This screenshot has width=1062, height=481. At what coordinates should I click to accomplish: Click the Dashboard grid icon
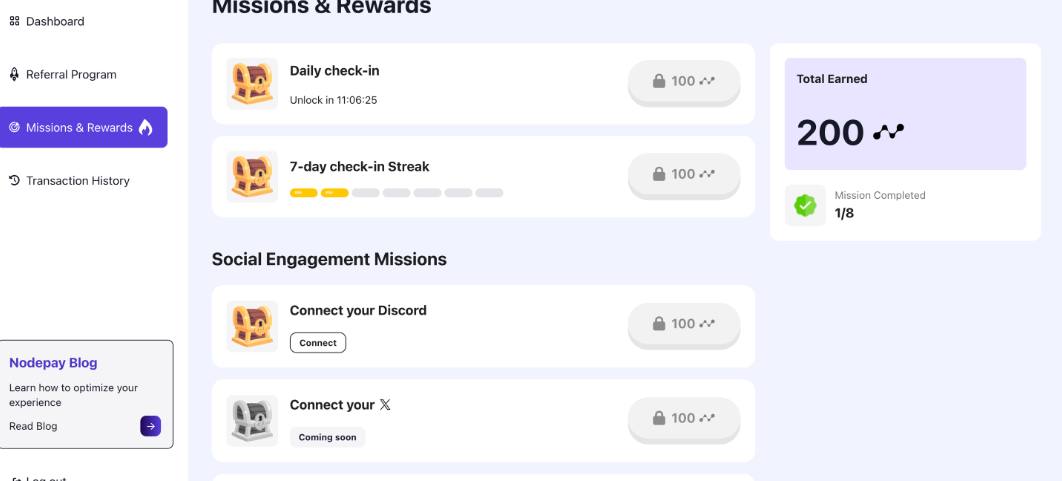click(14, 22)
